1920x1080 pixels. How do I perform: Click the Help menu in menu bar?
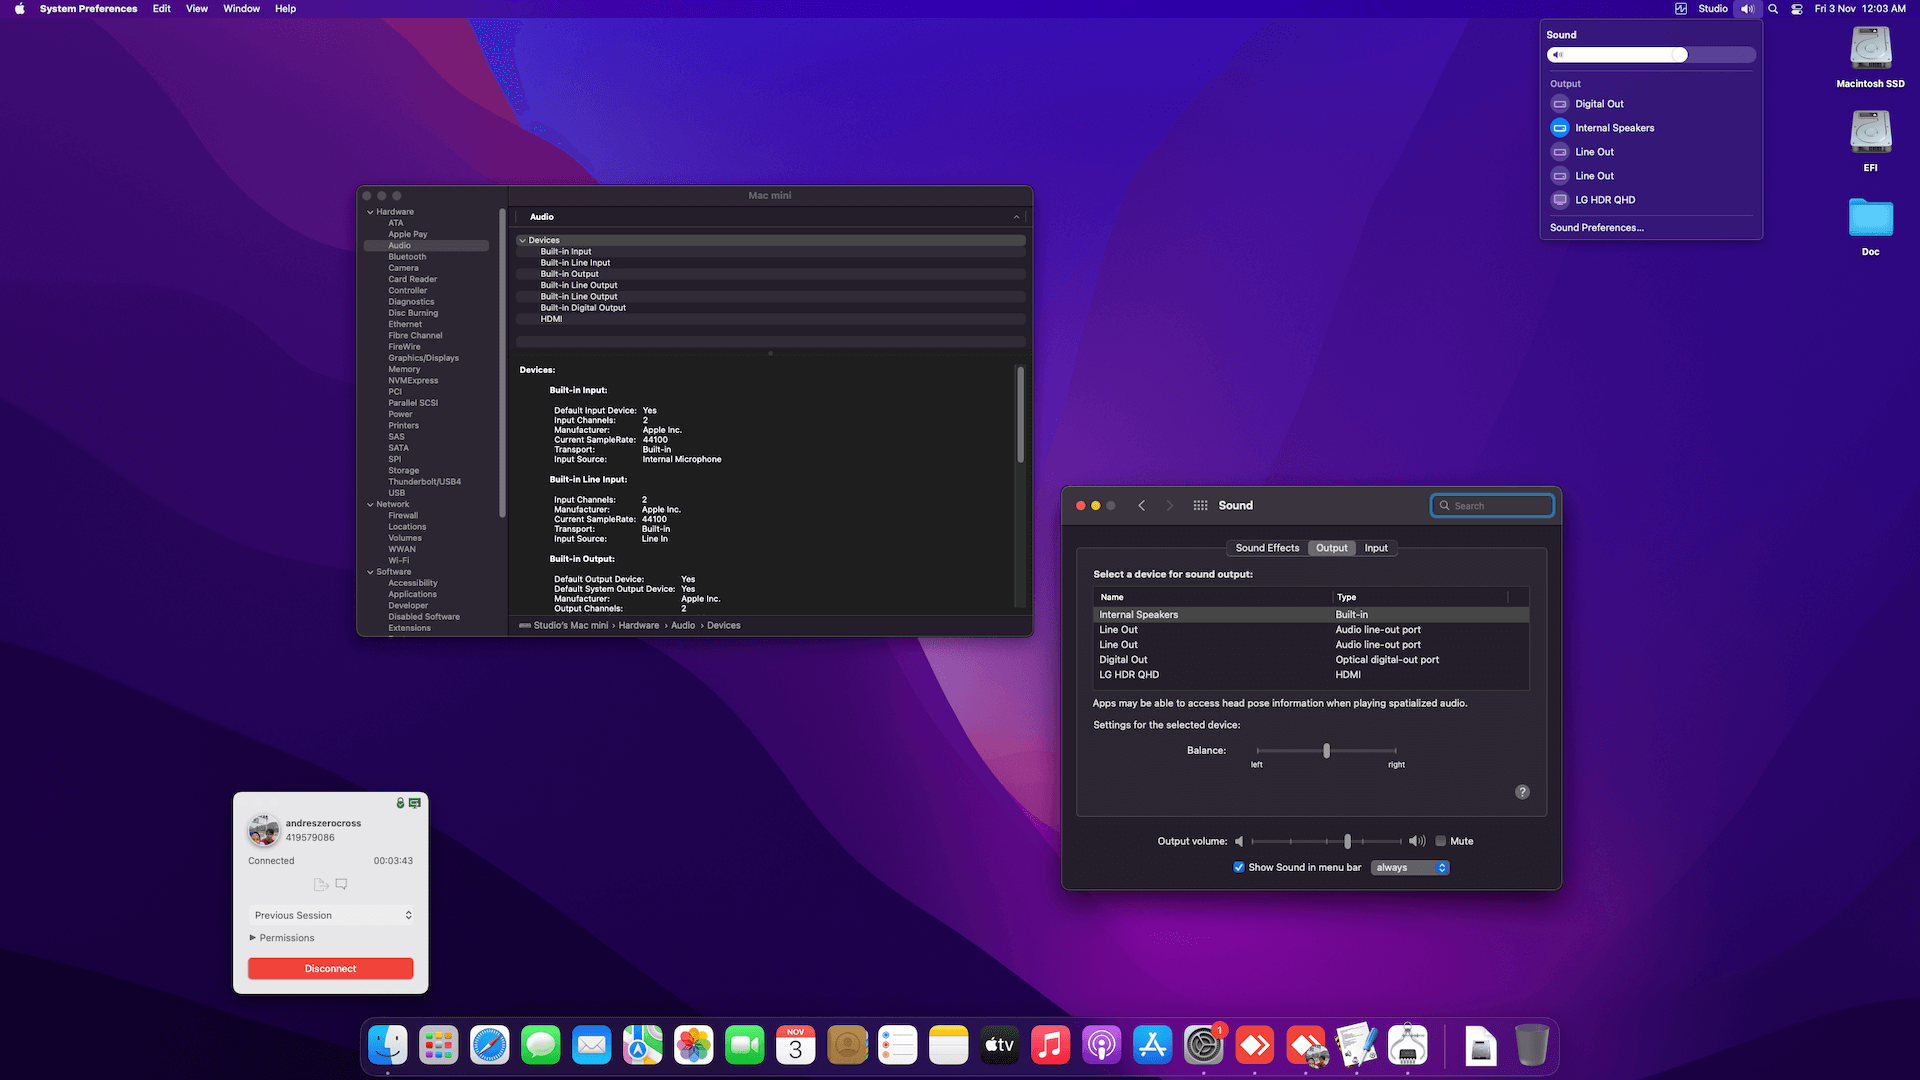tap(285, 8)
